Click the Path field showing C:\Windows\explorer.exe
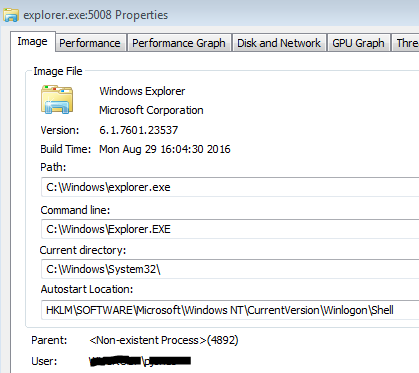This screenshot has height=373, width=419. 230,187
